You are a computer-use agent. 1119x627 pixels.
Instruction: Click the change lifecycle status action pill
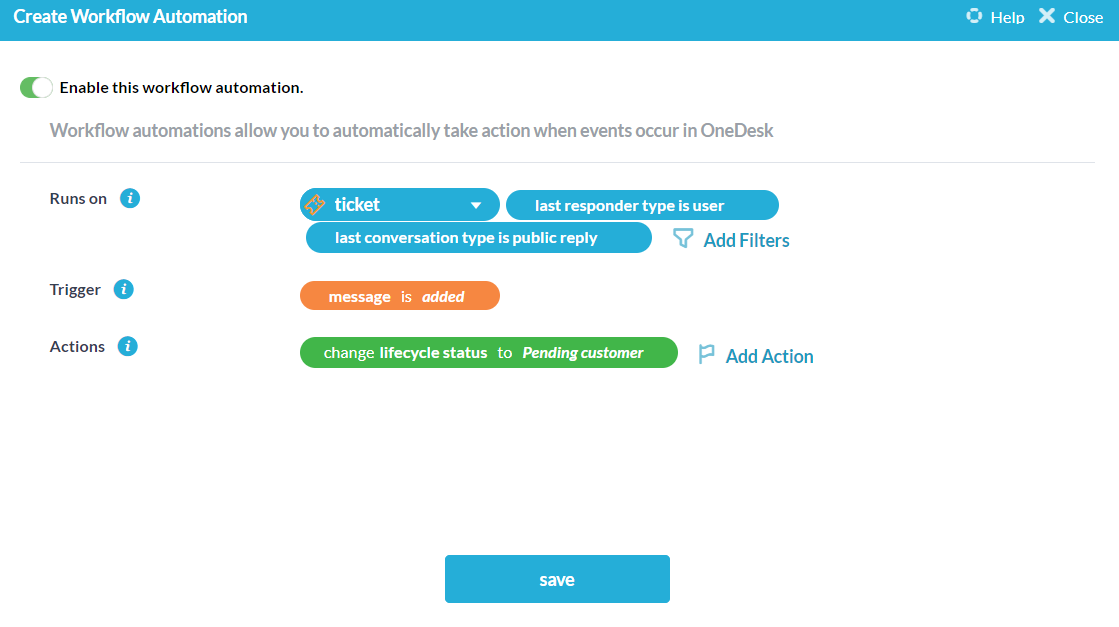(405, 353)
